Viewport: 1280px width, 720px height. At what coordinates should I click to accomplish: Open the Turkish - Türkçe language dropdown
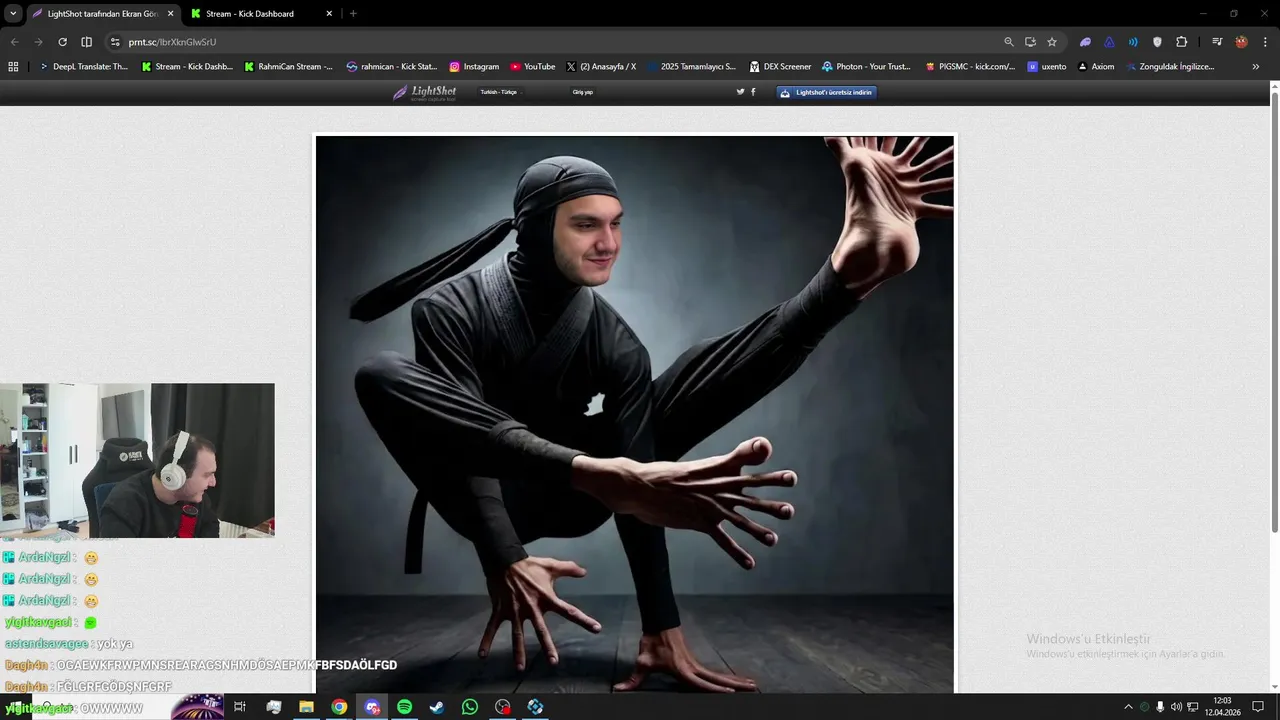coord(500,92)
